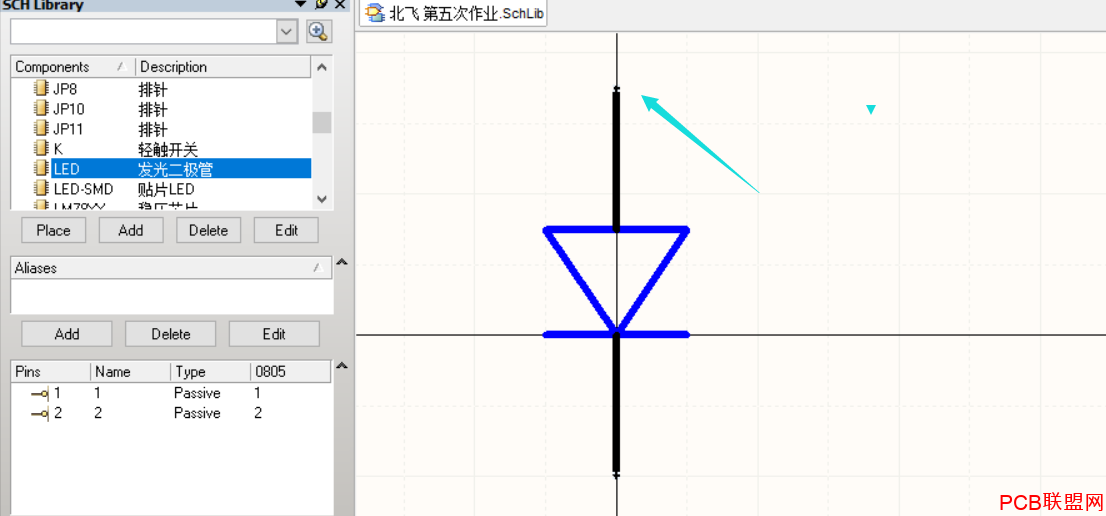Click pin 2 symbol icon
Screen dimensions: 1106x516
[x=41, y=413]
